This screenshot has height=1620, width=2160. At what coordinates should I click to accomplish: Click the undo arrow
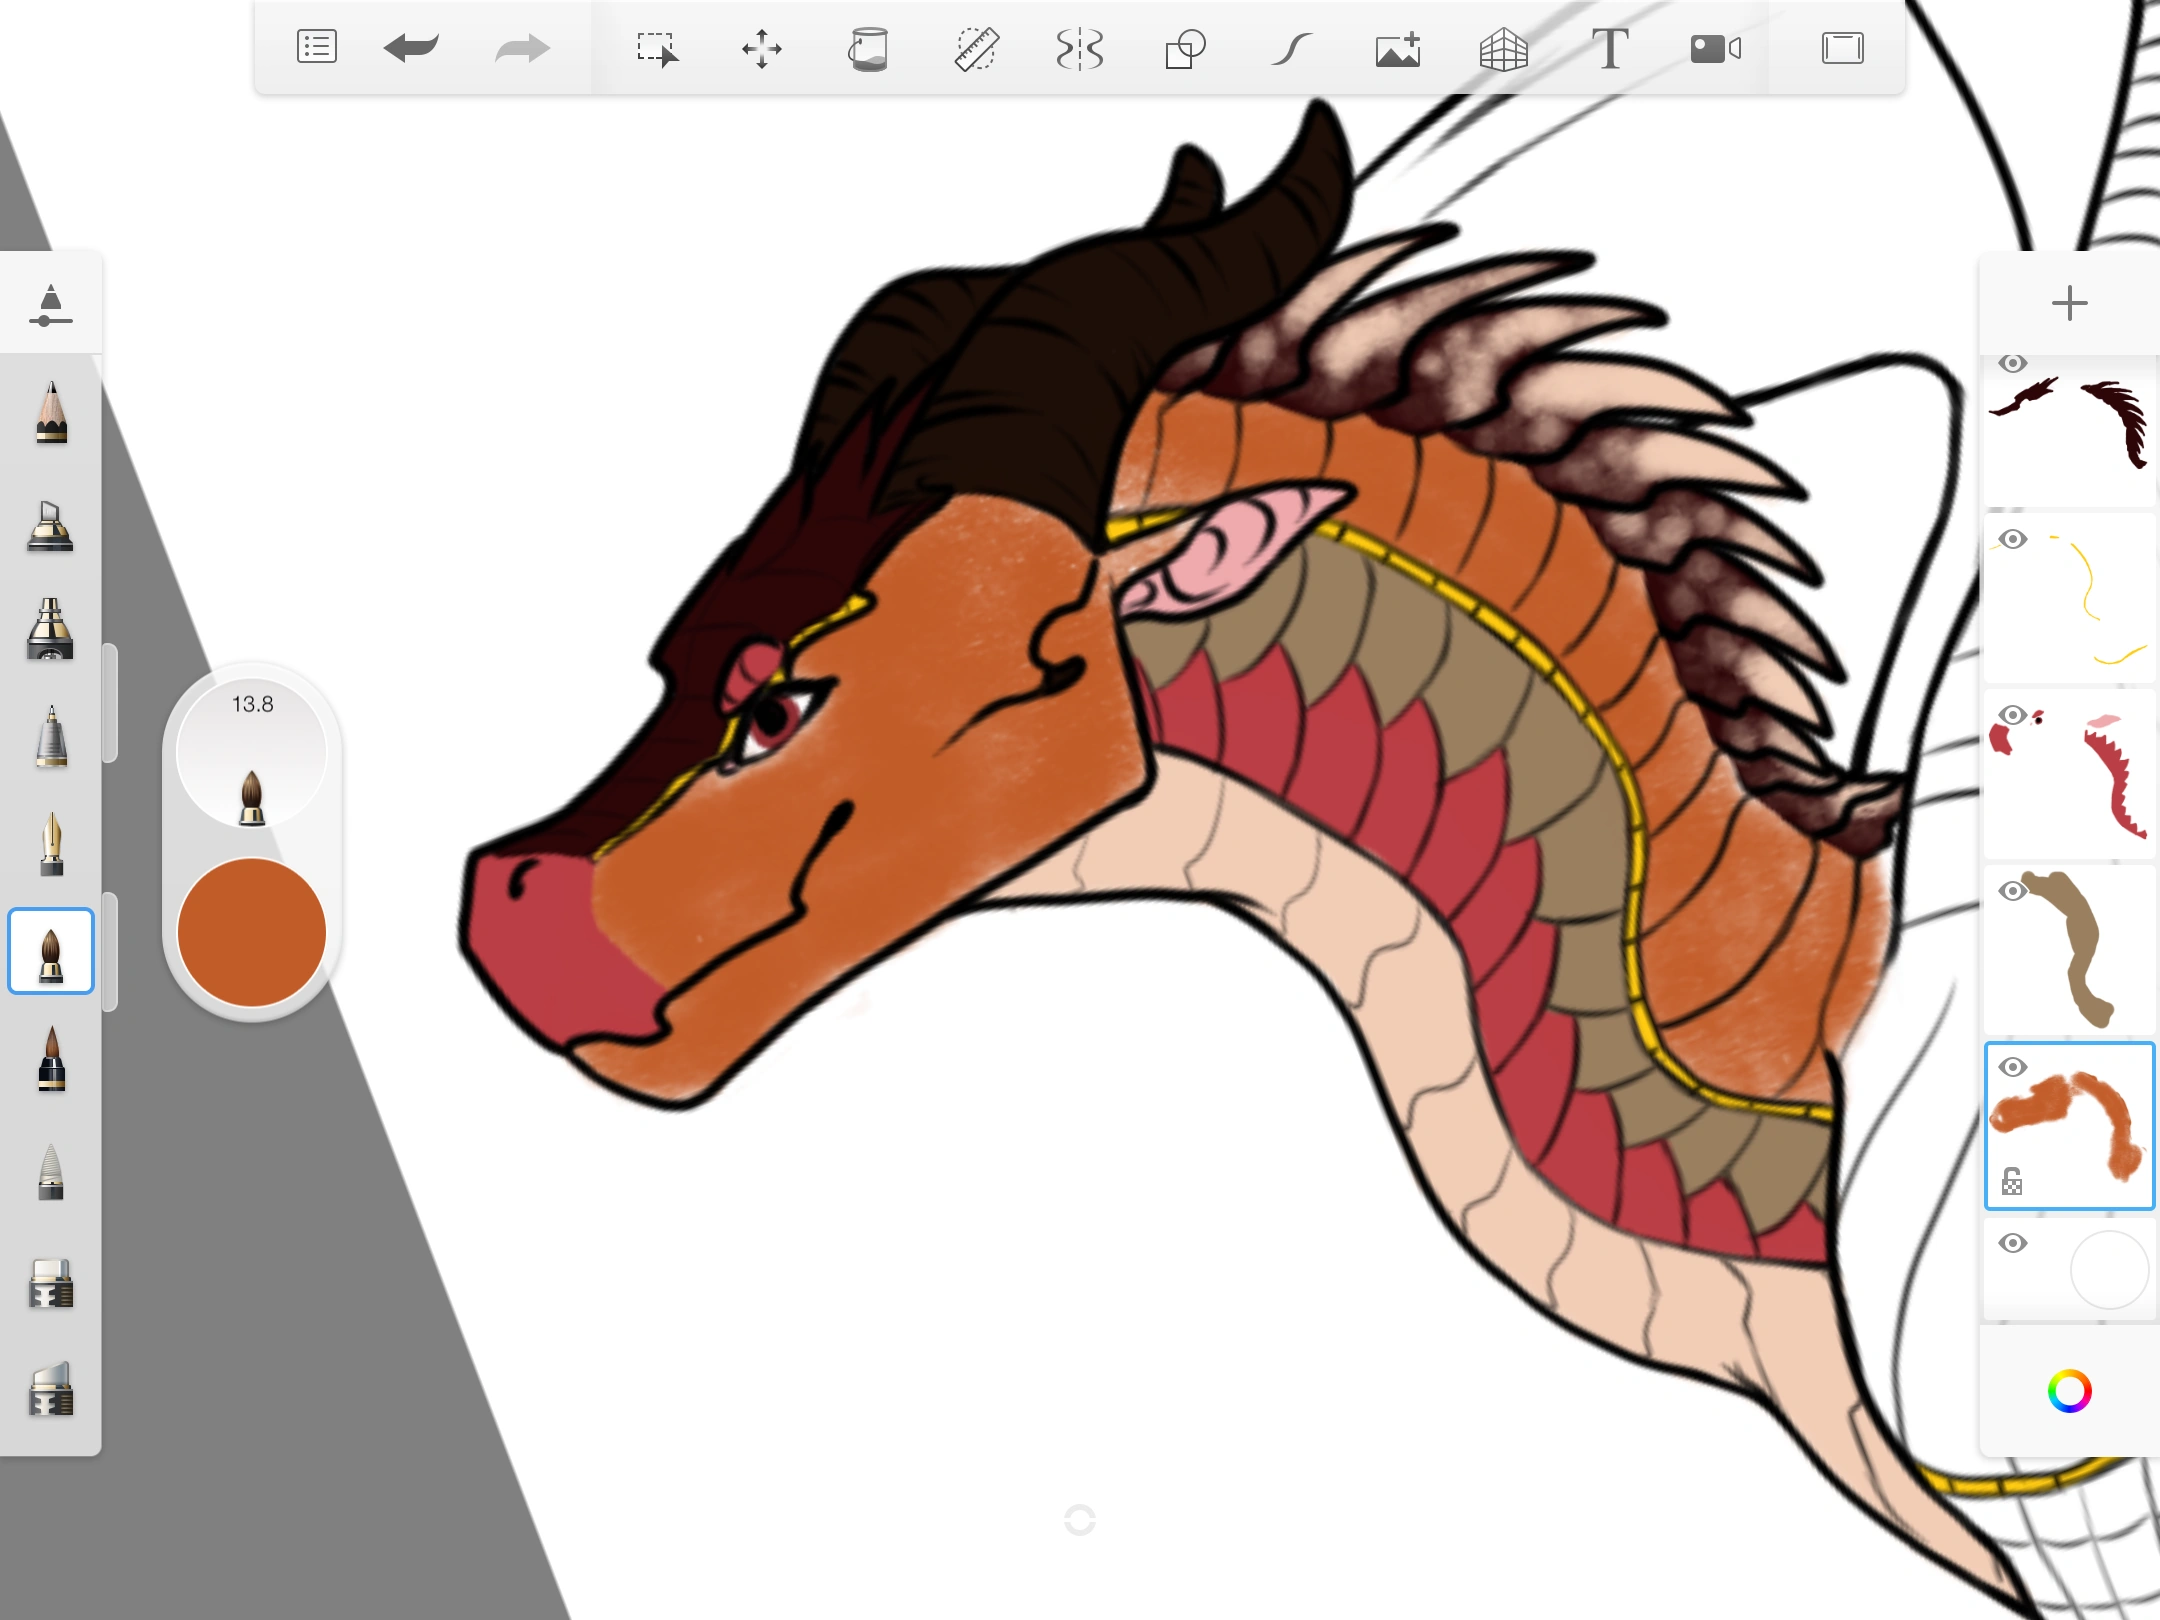coord(411,48)
